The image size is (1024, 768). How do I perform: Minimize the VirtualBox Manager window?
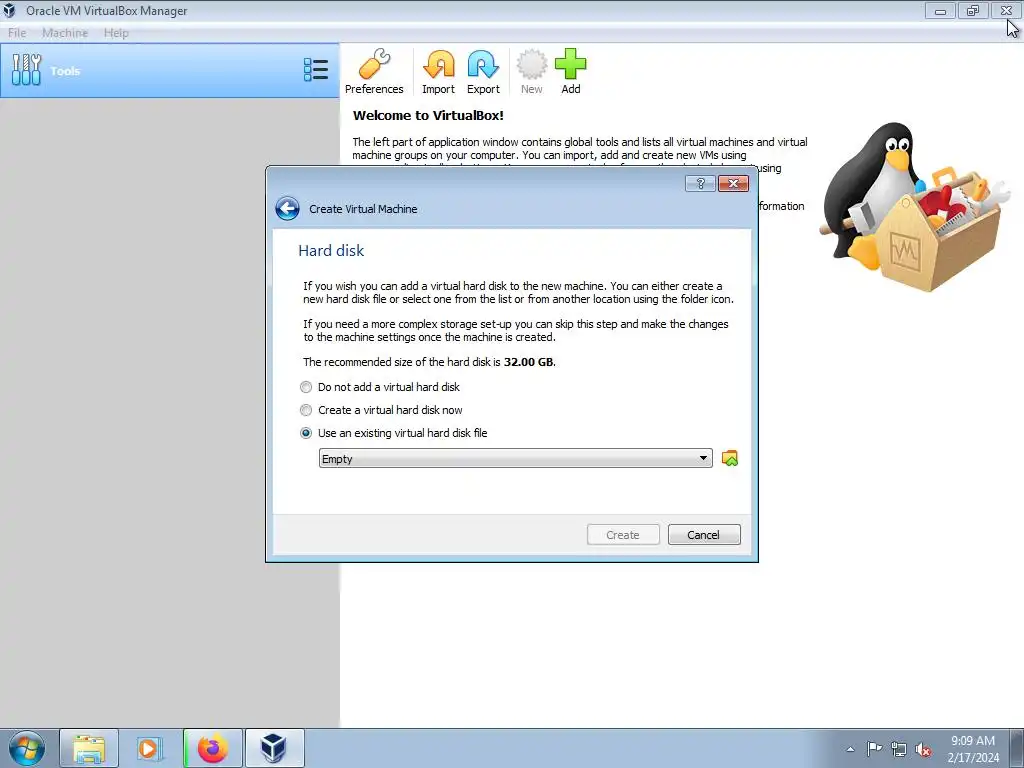pos(940,10)
